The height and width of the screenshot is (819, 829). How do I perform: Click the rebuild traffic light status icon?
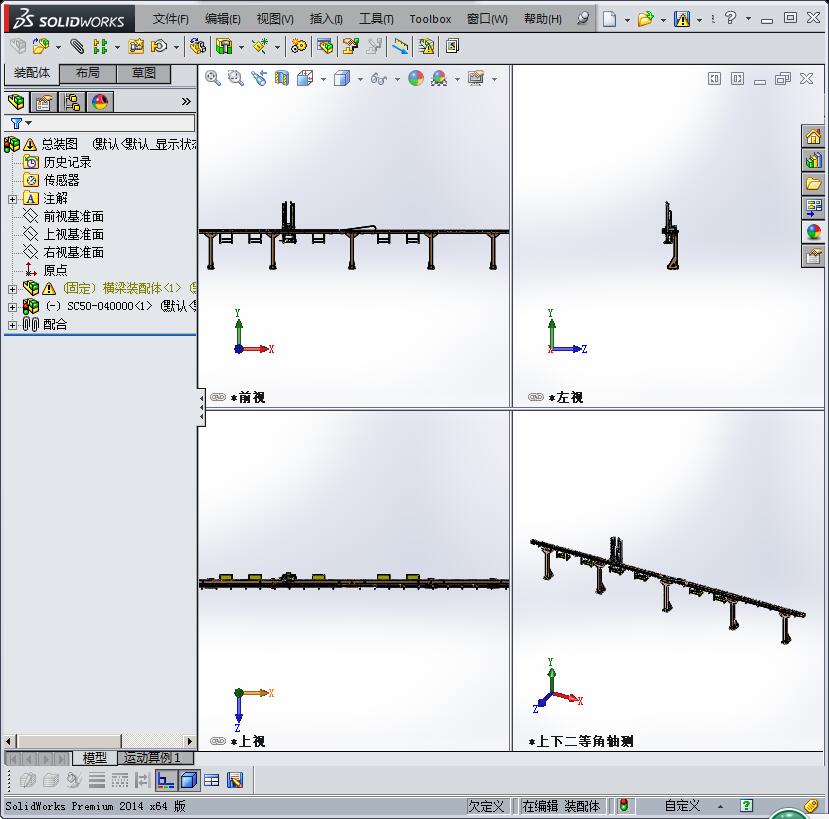coord(624,805)
